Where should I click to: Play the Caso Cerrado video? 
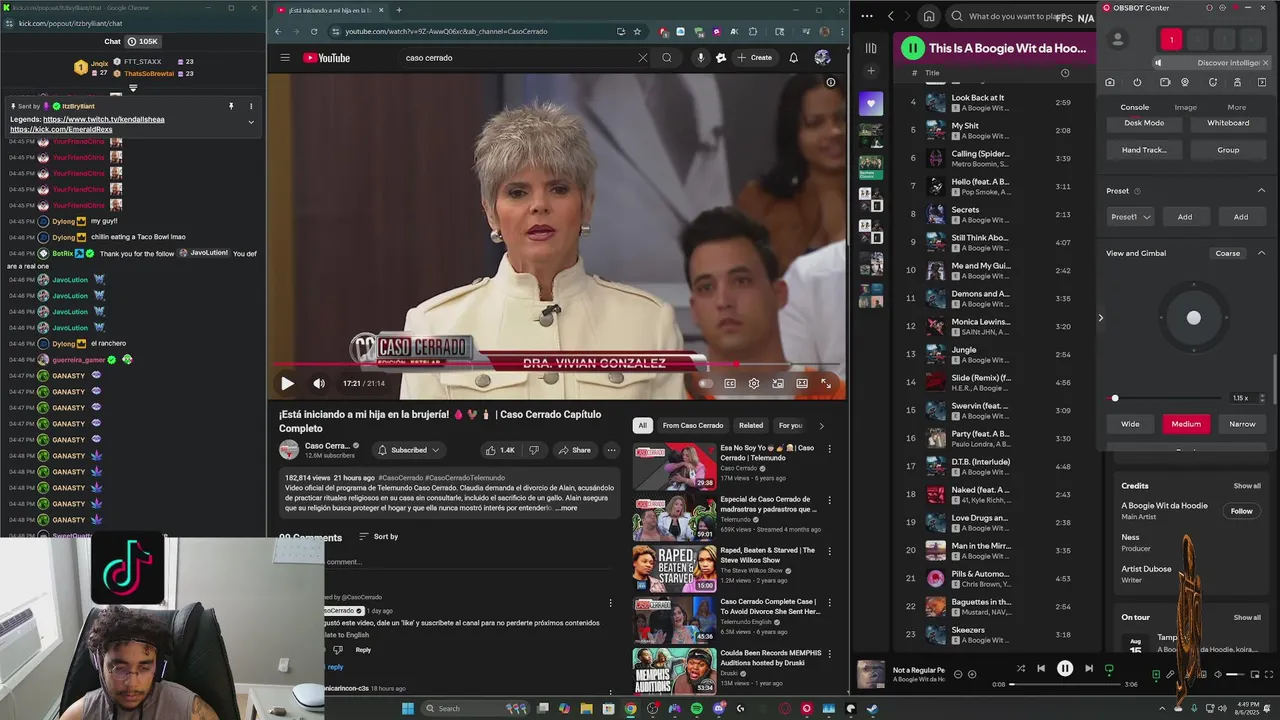(x=287, y=383)
